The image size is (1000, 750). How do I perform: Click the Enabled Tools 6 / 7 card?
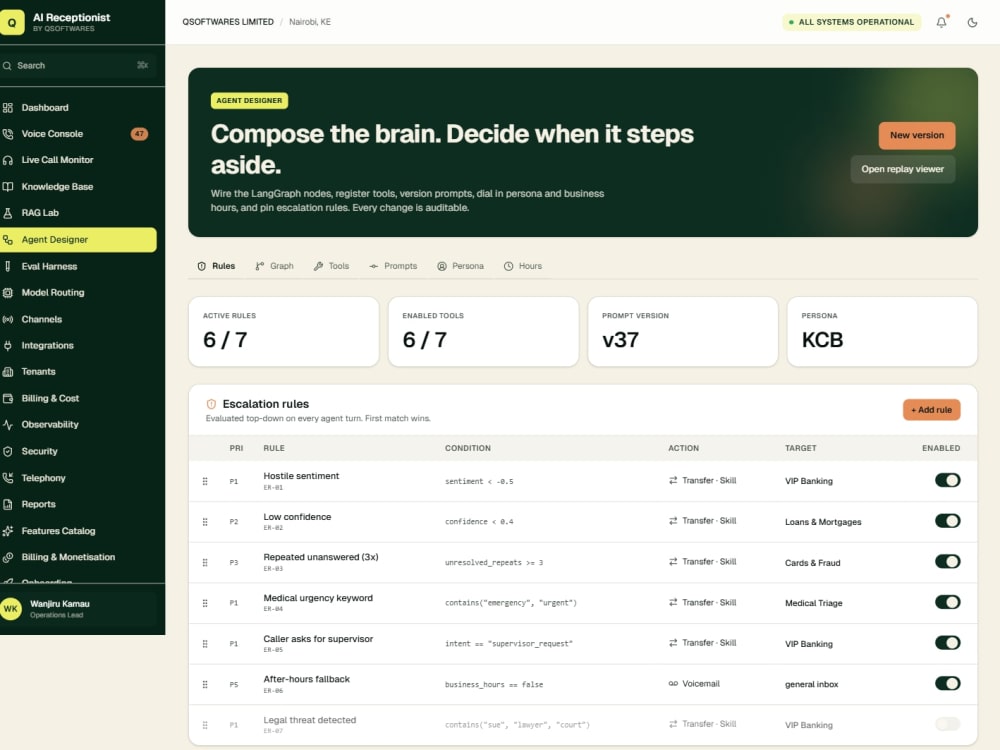pyautogui.click(x=483, y=332)
